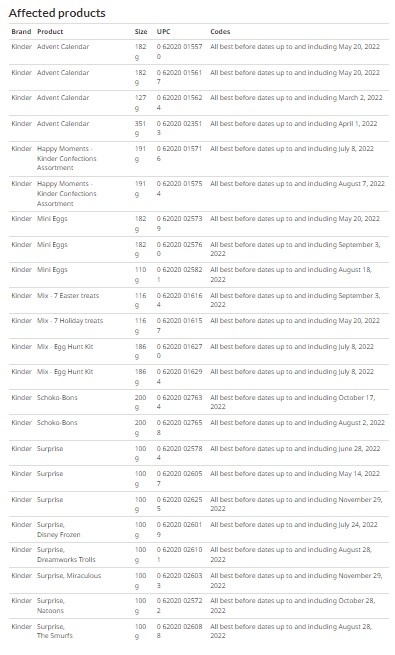Click Happy Moments row dated August 7, 2022
Screen dimensions: 395x655
point(199,194)
